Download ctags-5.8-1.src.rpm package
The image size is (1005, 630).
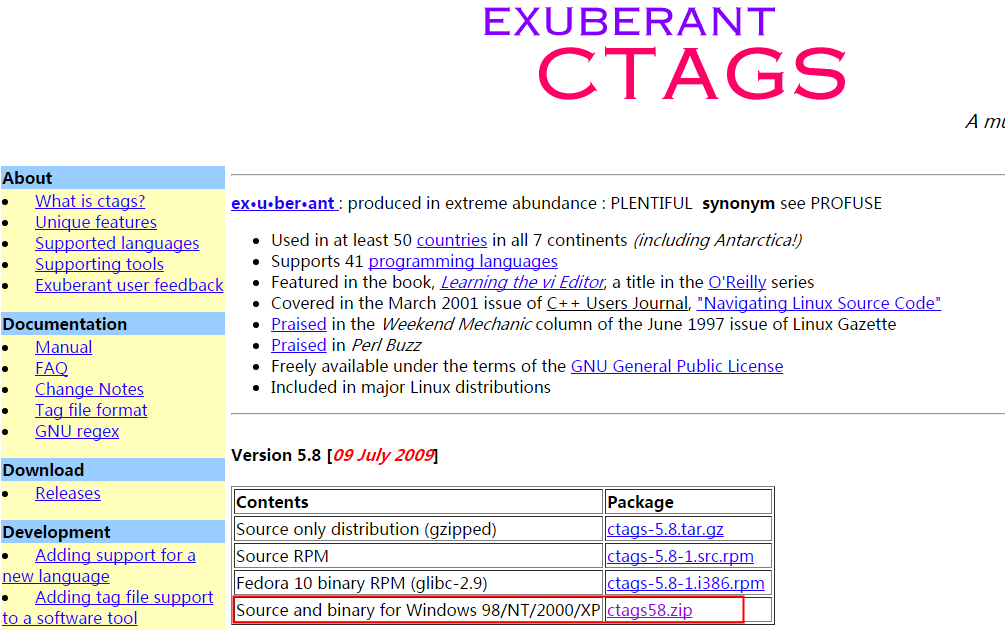pyautogui.click(x=680, y=556)
